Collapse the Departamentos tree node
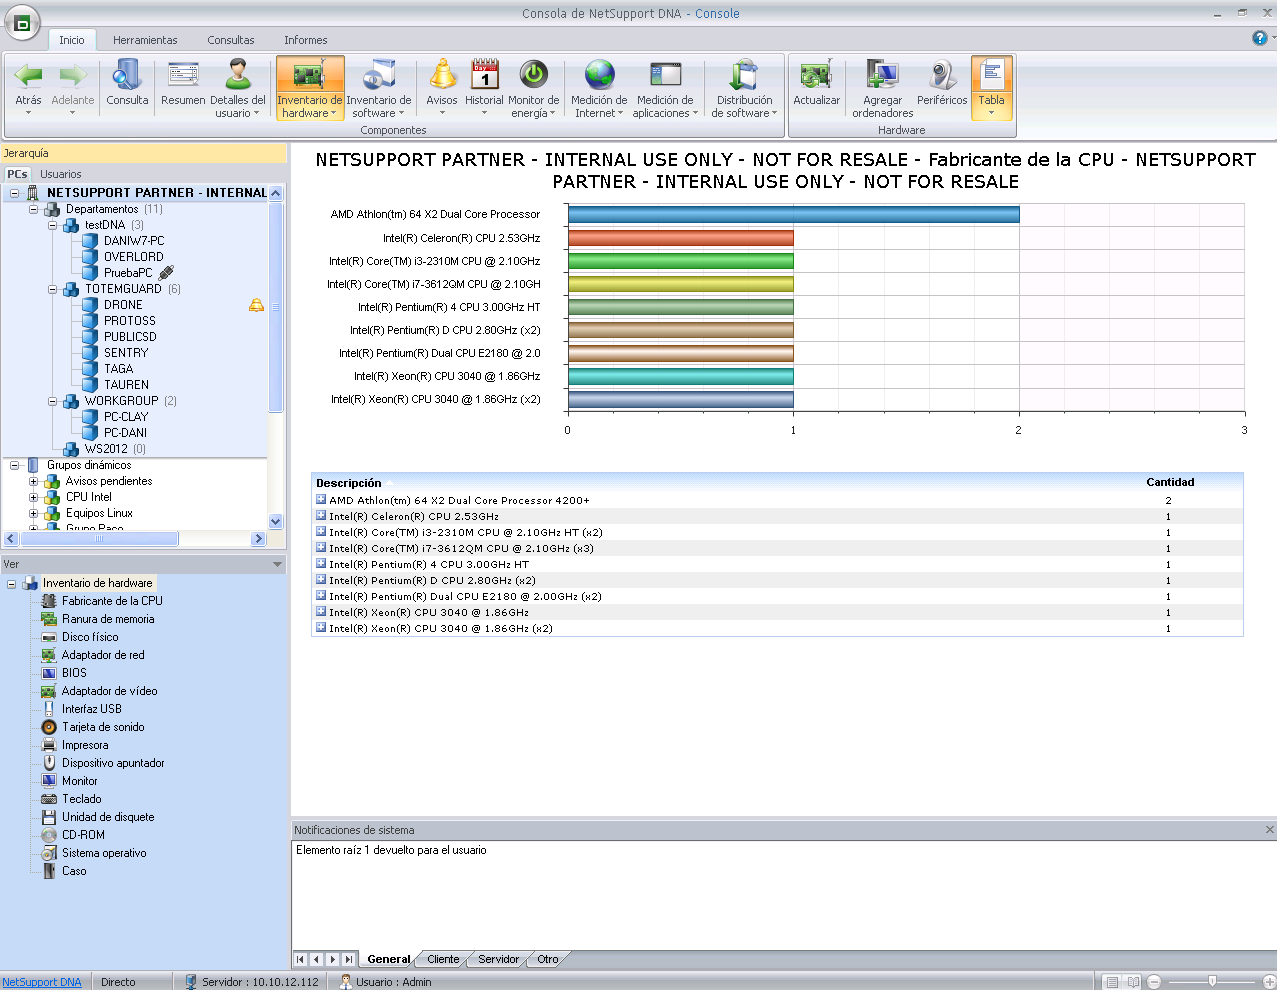This screenshot has width=1277, height=990. coord(33,209)
